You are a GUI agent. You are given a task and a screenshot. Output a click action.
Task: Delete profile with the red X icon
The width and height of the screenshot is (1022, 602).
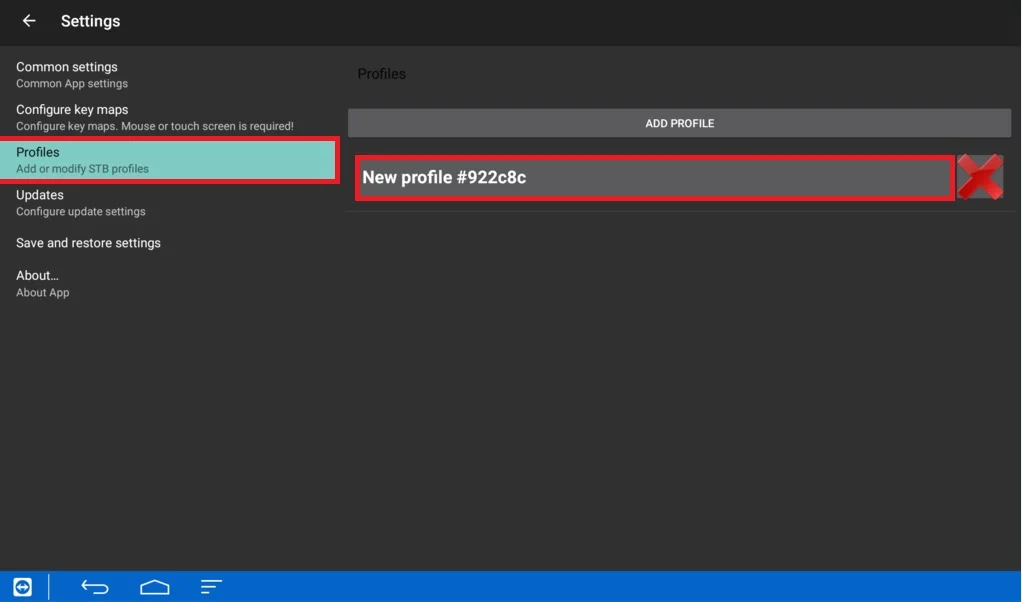click(x=979, y=178)
